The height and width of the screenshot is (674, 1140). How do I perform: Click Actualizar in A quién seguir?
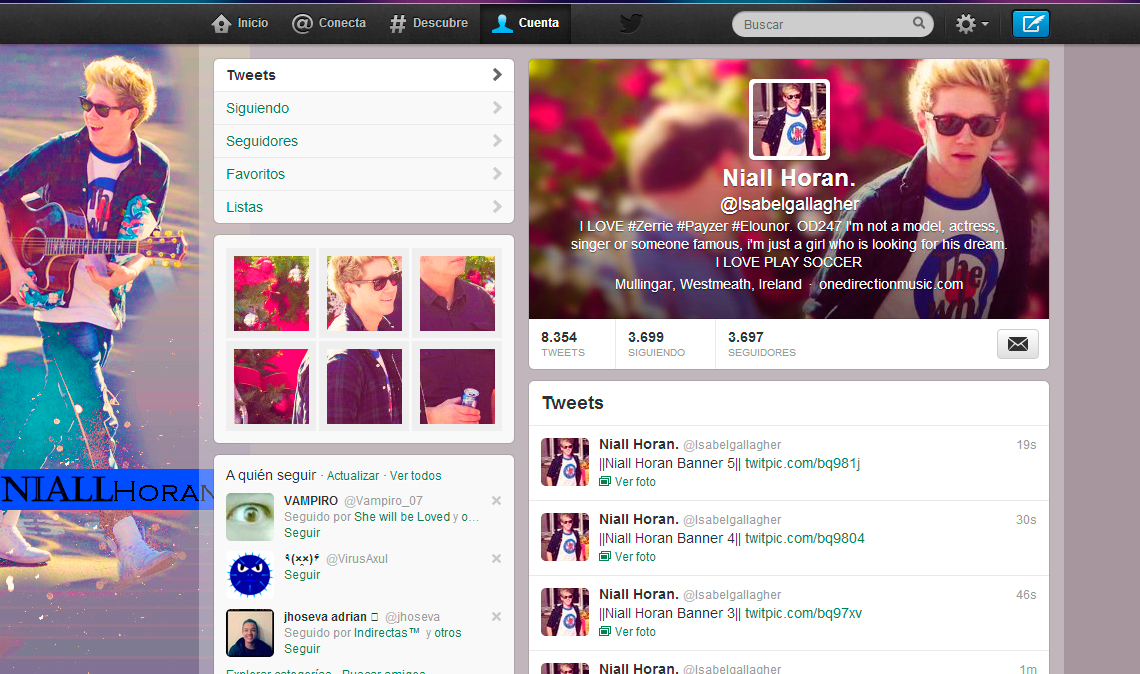(353, 476)
